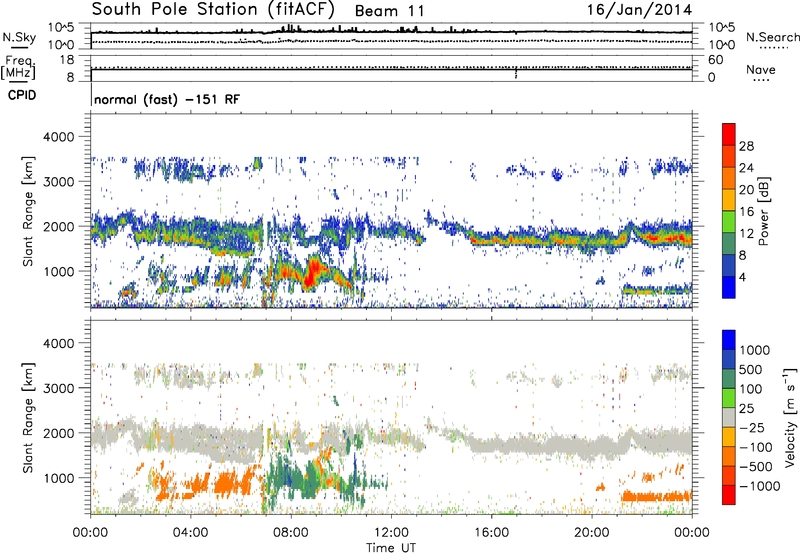
Task: Click the '12:00' time axis label
Action: coord(391,533)
